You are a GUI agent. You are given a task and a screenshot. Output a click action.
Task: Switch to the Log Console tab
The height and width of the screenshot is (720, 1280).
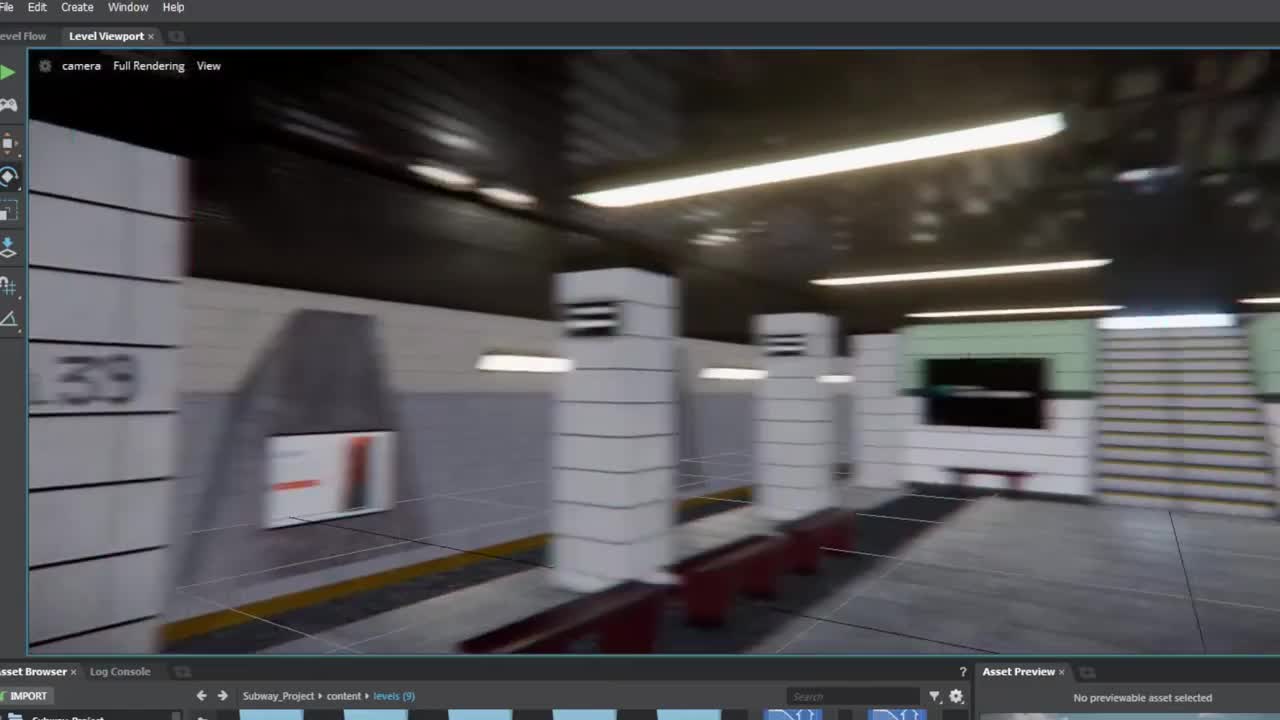click(120, 672)
